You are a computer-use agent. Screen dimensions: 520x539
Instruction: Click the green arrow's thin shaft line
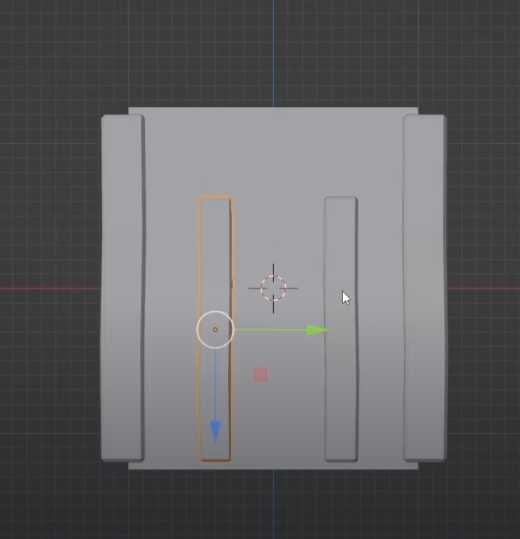point(270,330)
